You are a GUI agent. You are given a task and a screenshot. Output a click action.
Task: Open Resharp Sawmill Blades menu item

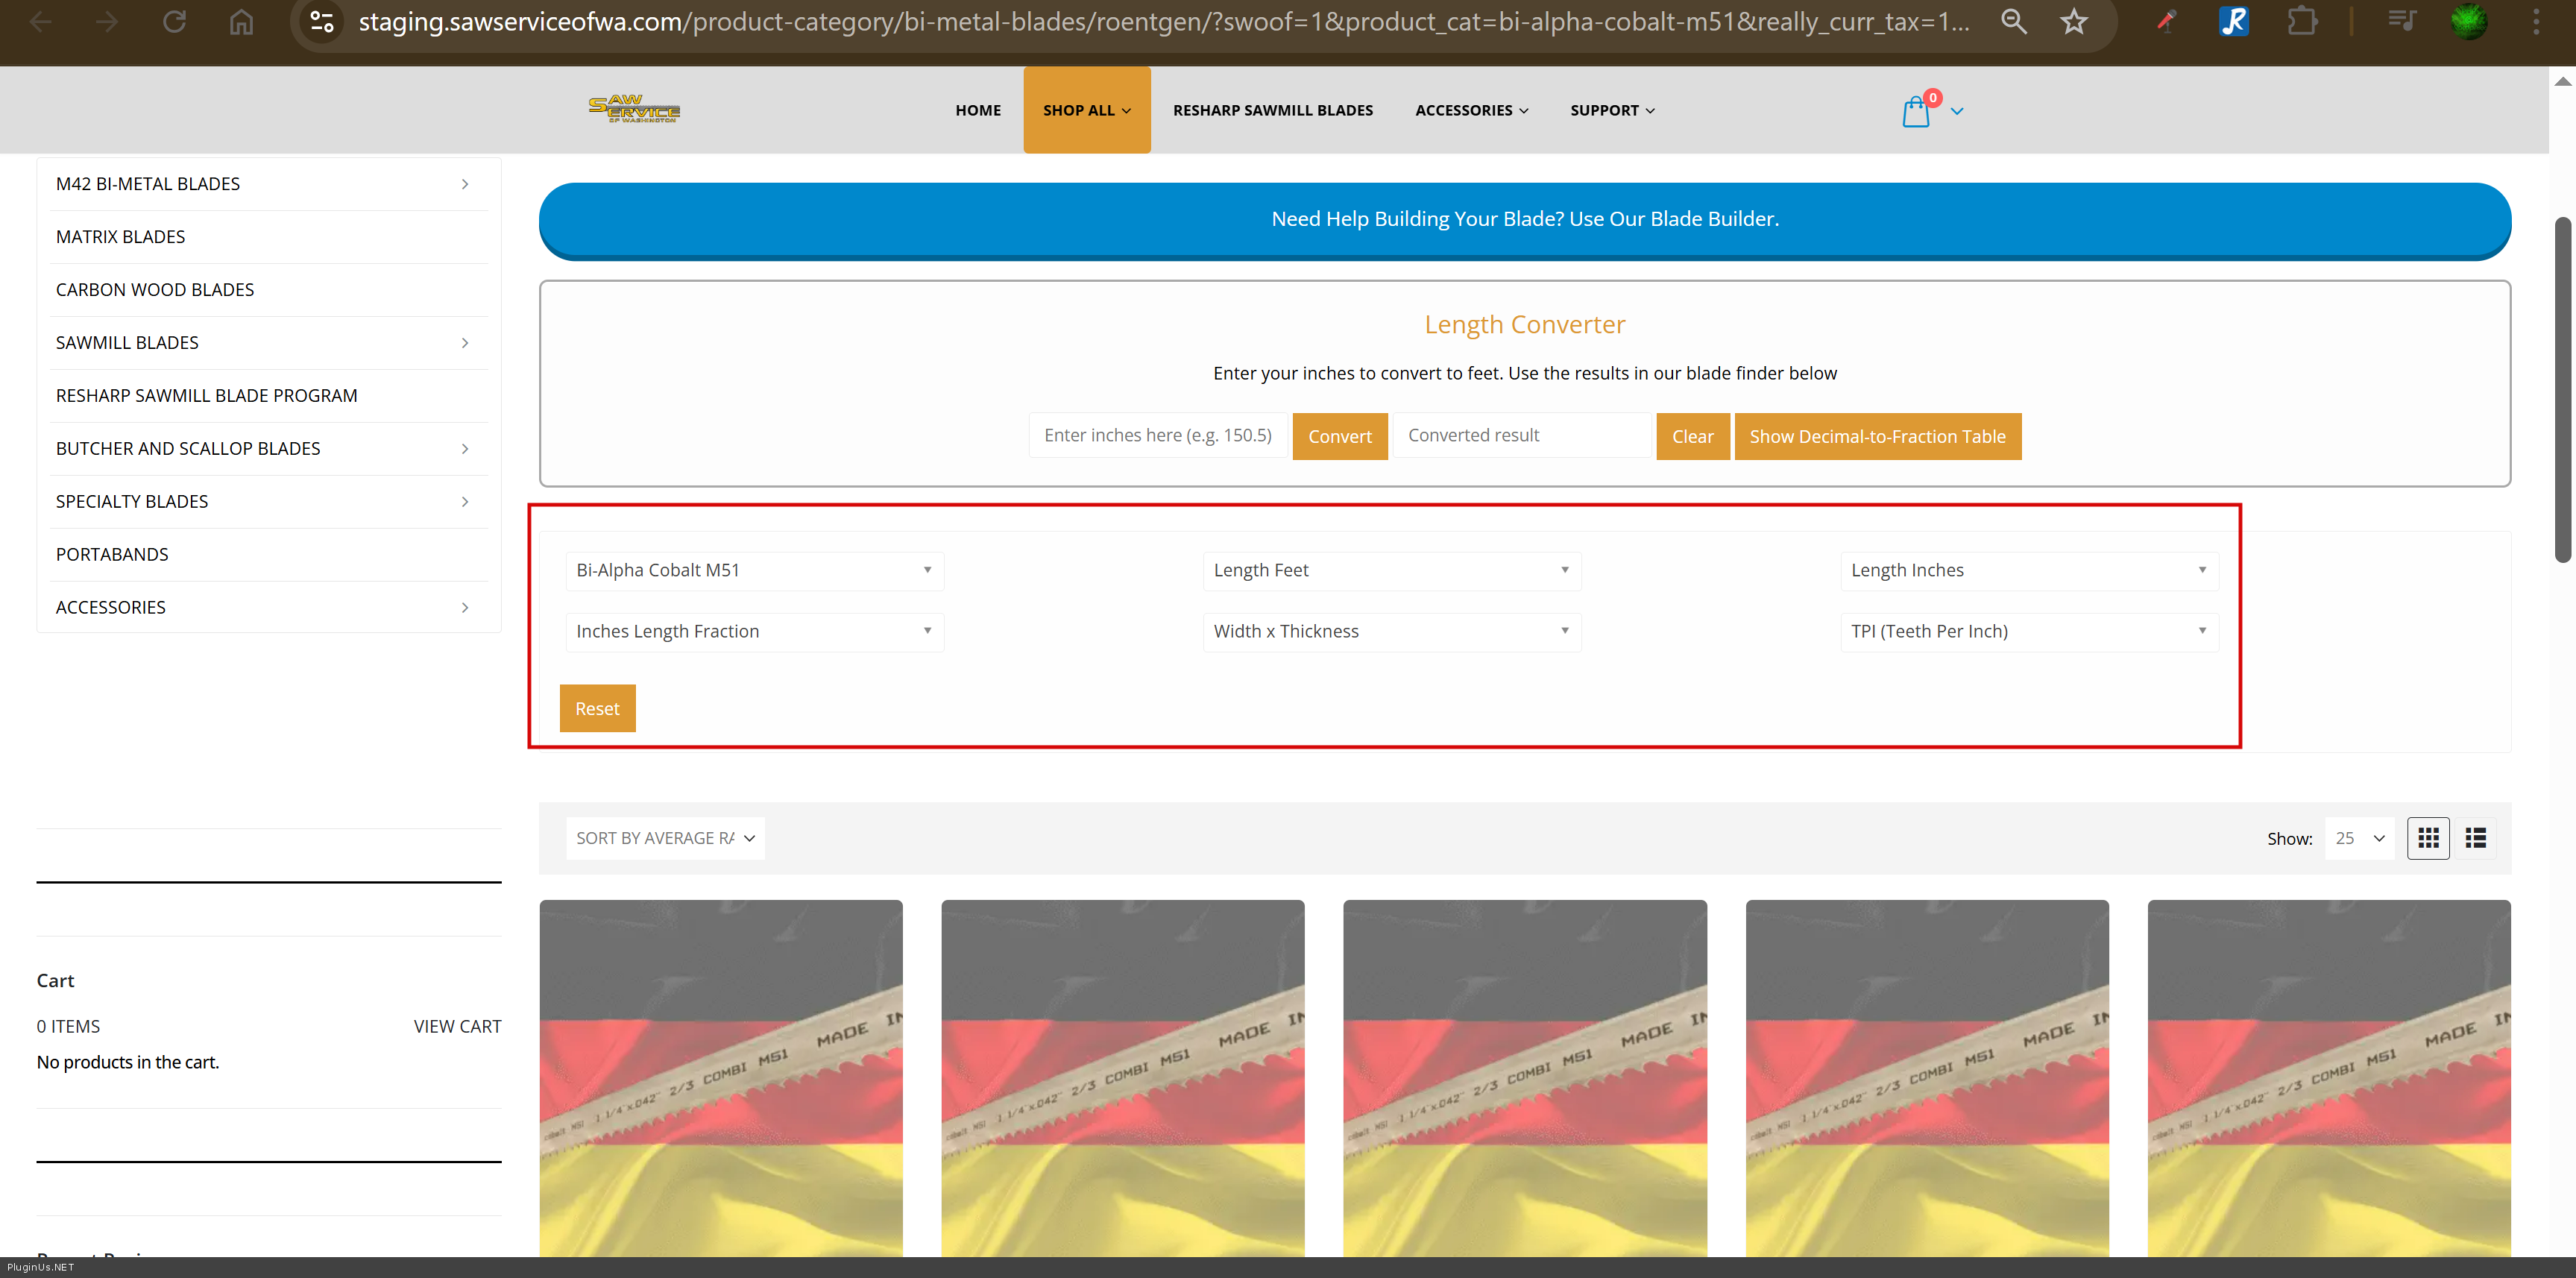(x=1272, y=110)
